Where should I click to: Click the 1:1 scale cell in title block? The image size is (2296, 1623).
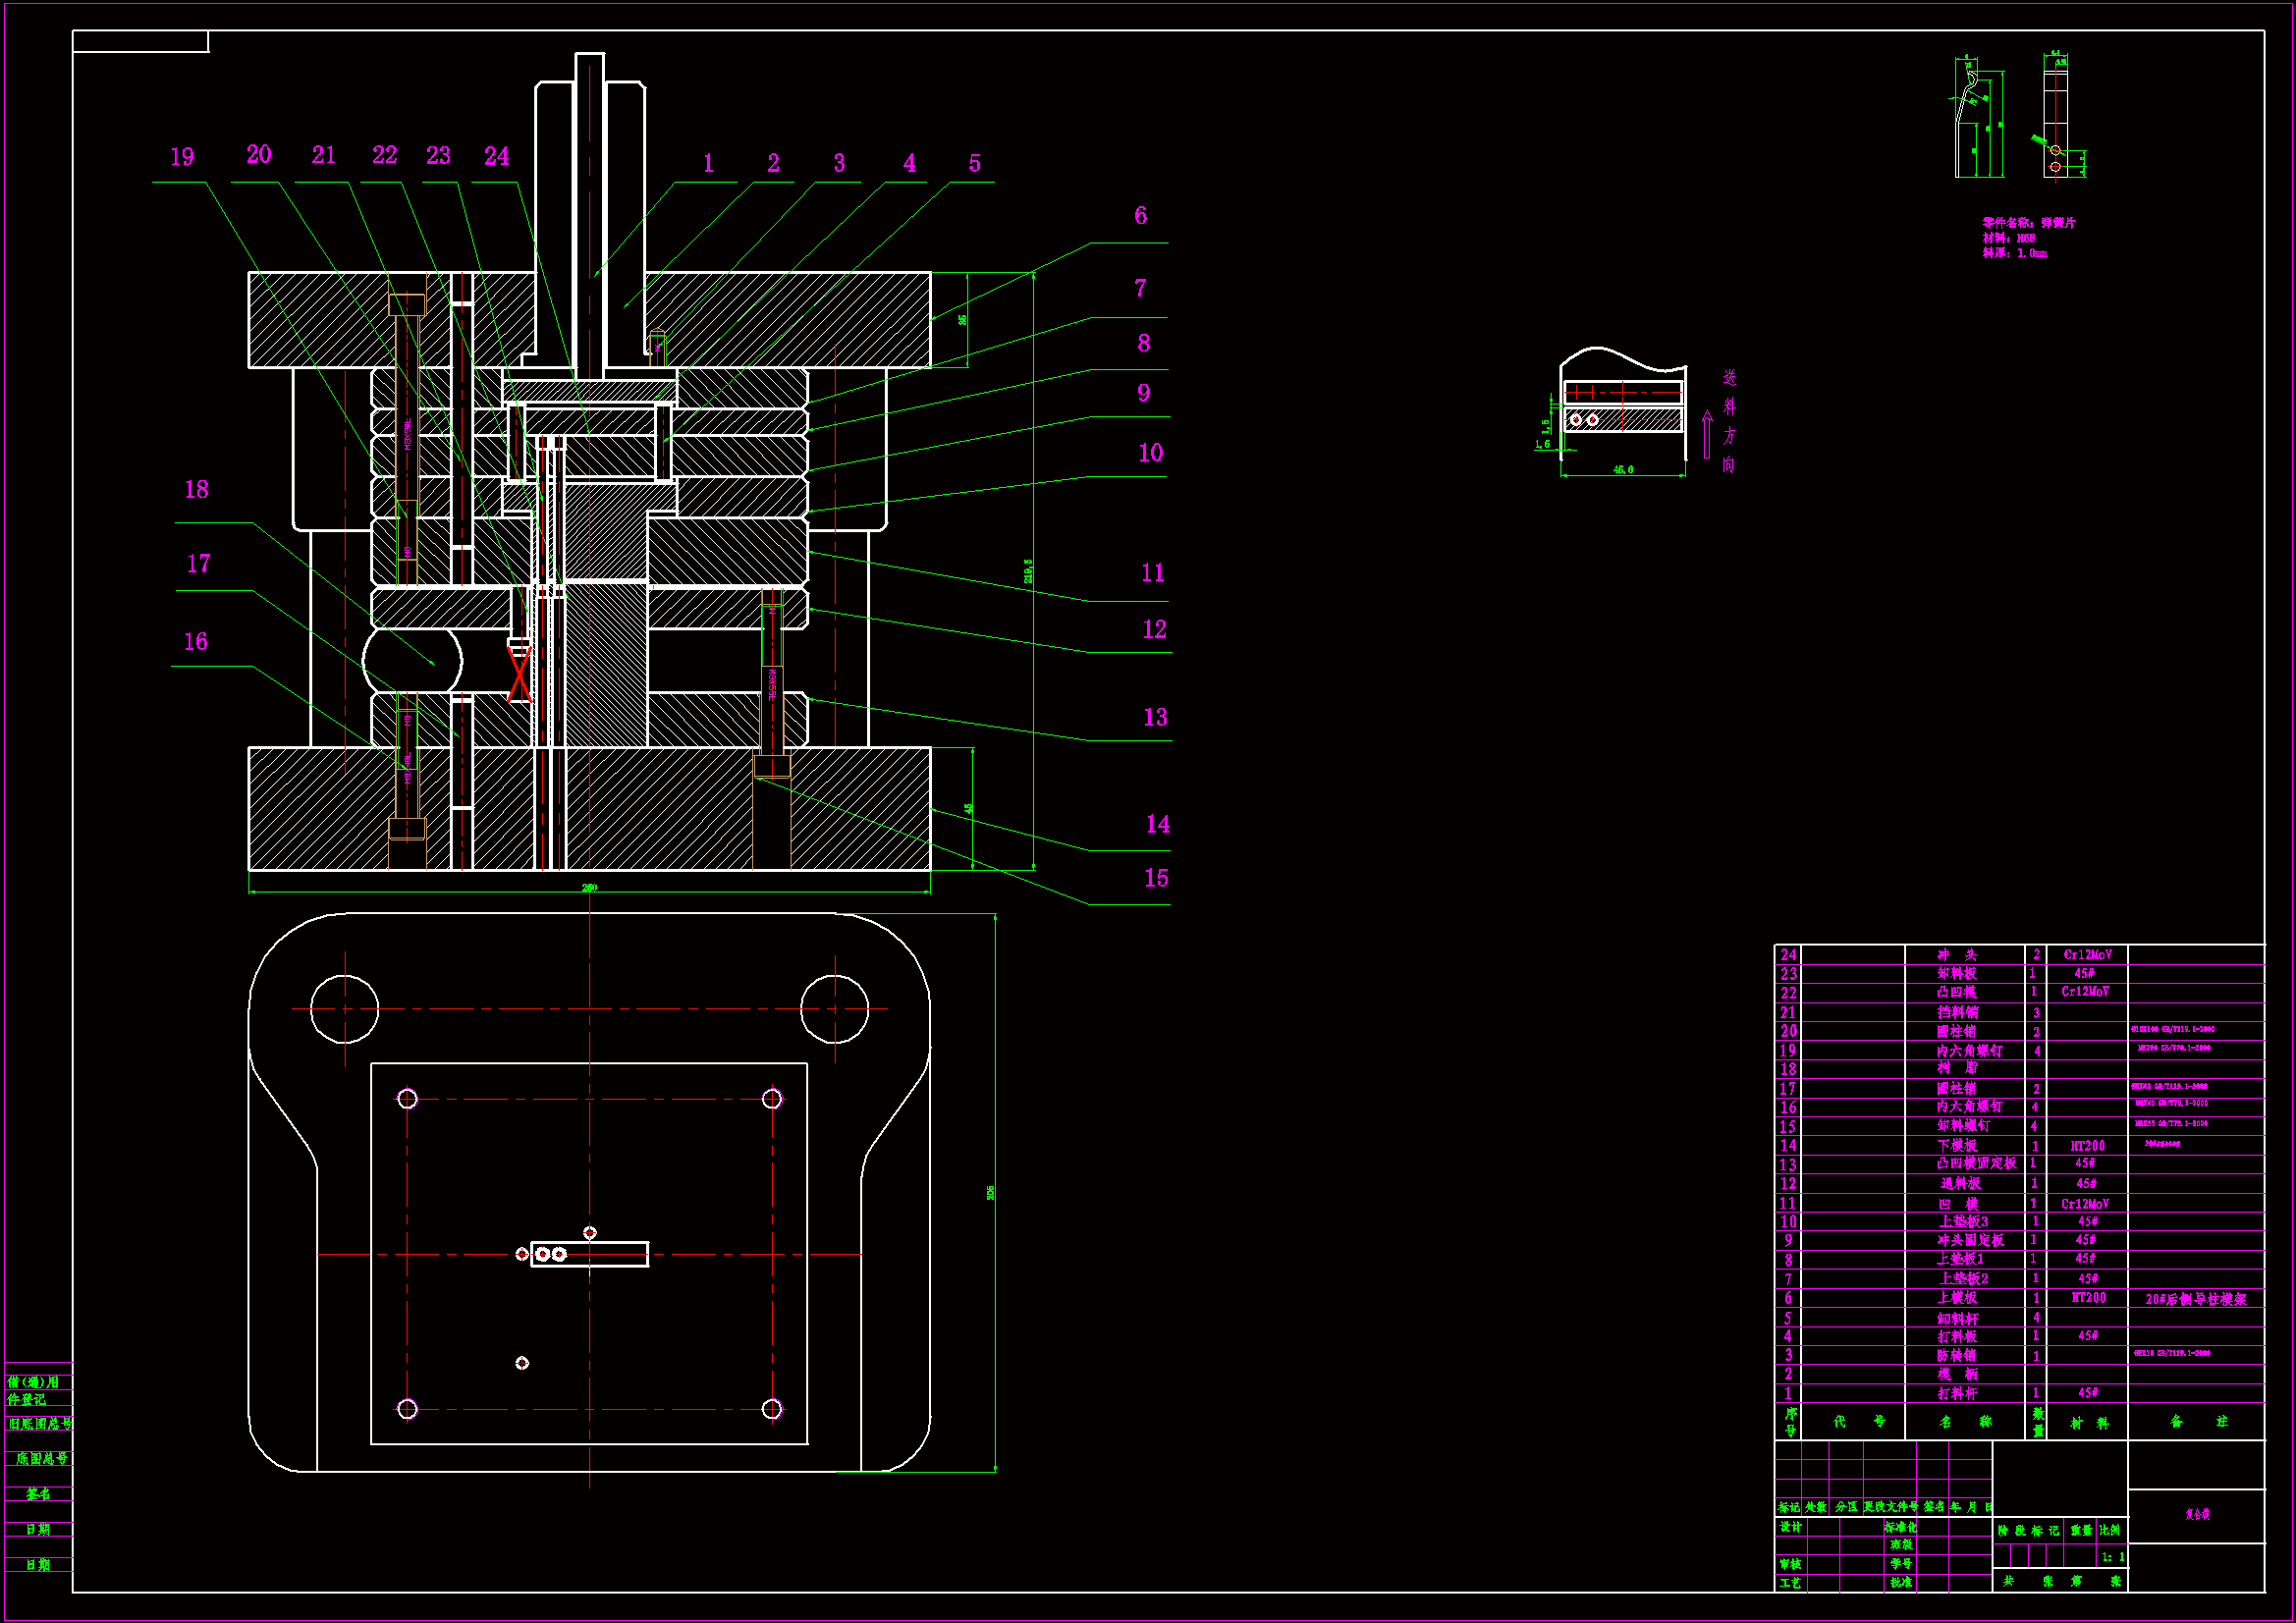(2112, 1557)
